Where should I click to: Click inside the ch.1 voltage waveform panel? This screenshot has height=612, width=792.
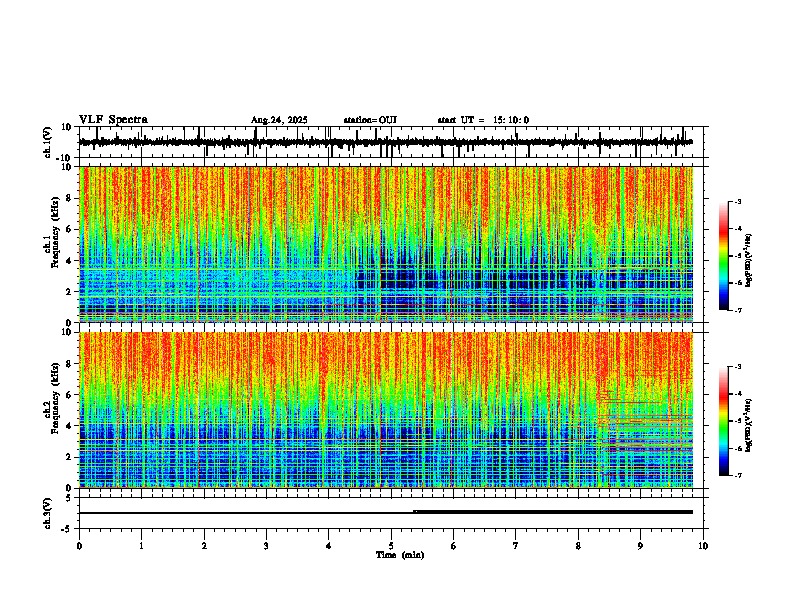393,142
